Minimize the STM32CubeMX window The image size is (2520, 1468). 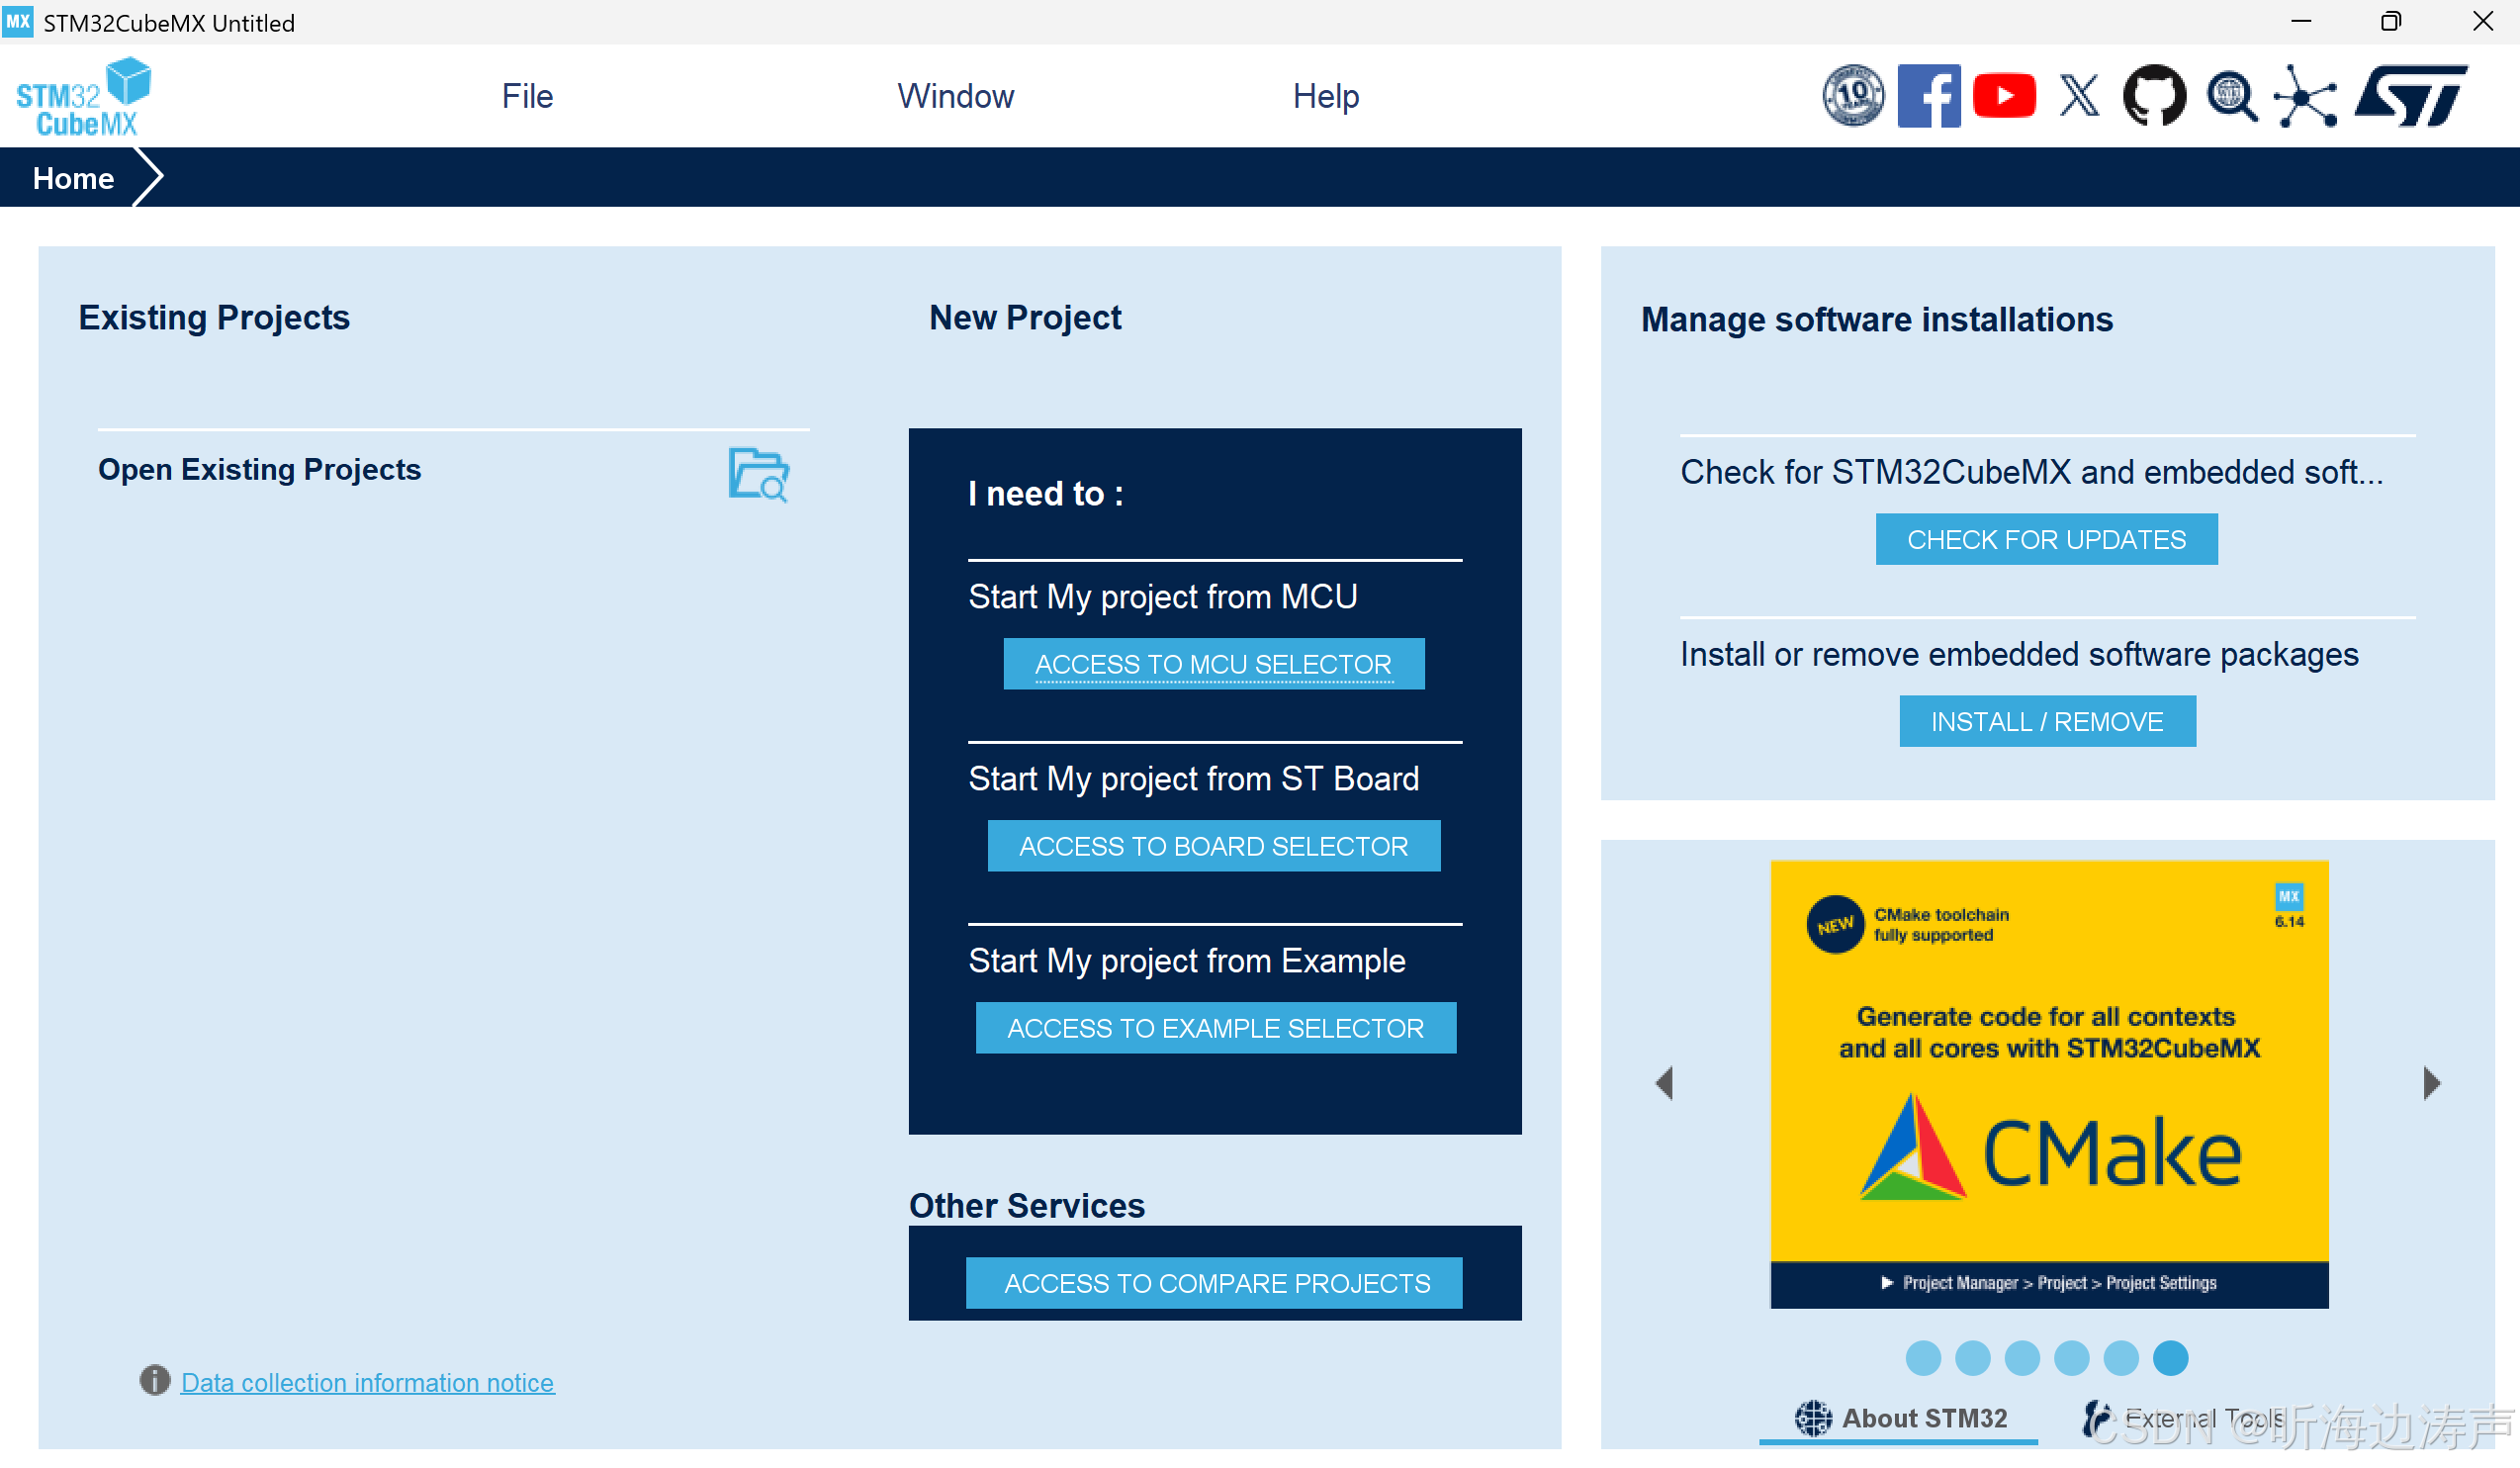coord(2302,21)
